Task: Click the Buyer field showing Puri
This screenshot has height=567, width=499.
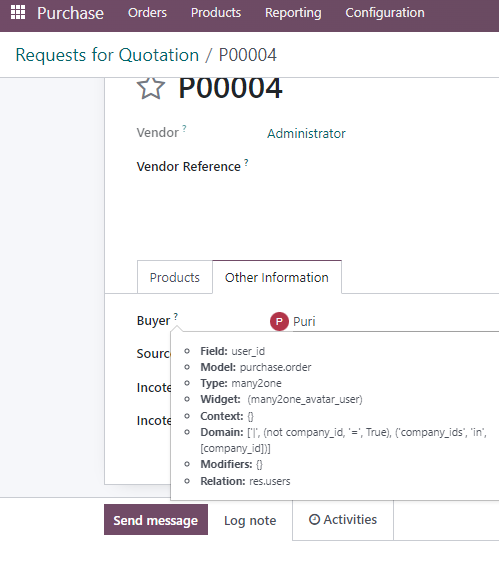Action: (x=384, y=321)
